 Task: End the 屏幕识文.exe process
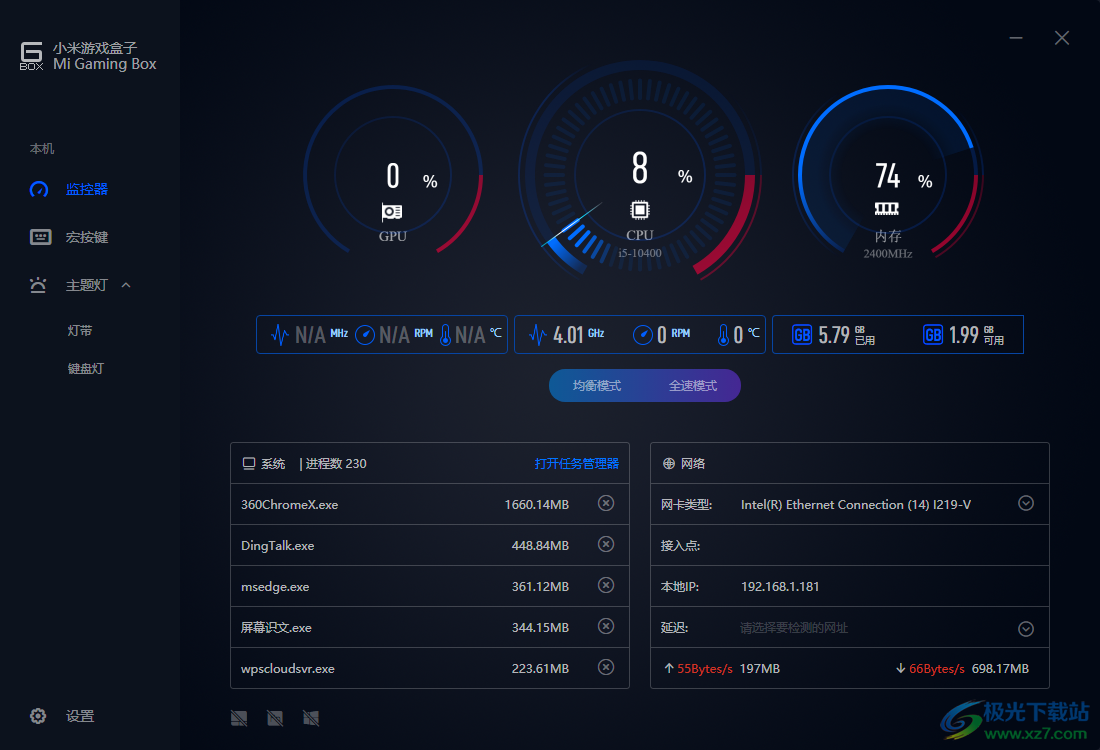[x=606, y=627]
